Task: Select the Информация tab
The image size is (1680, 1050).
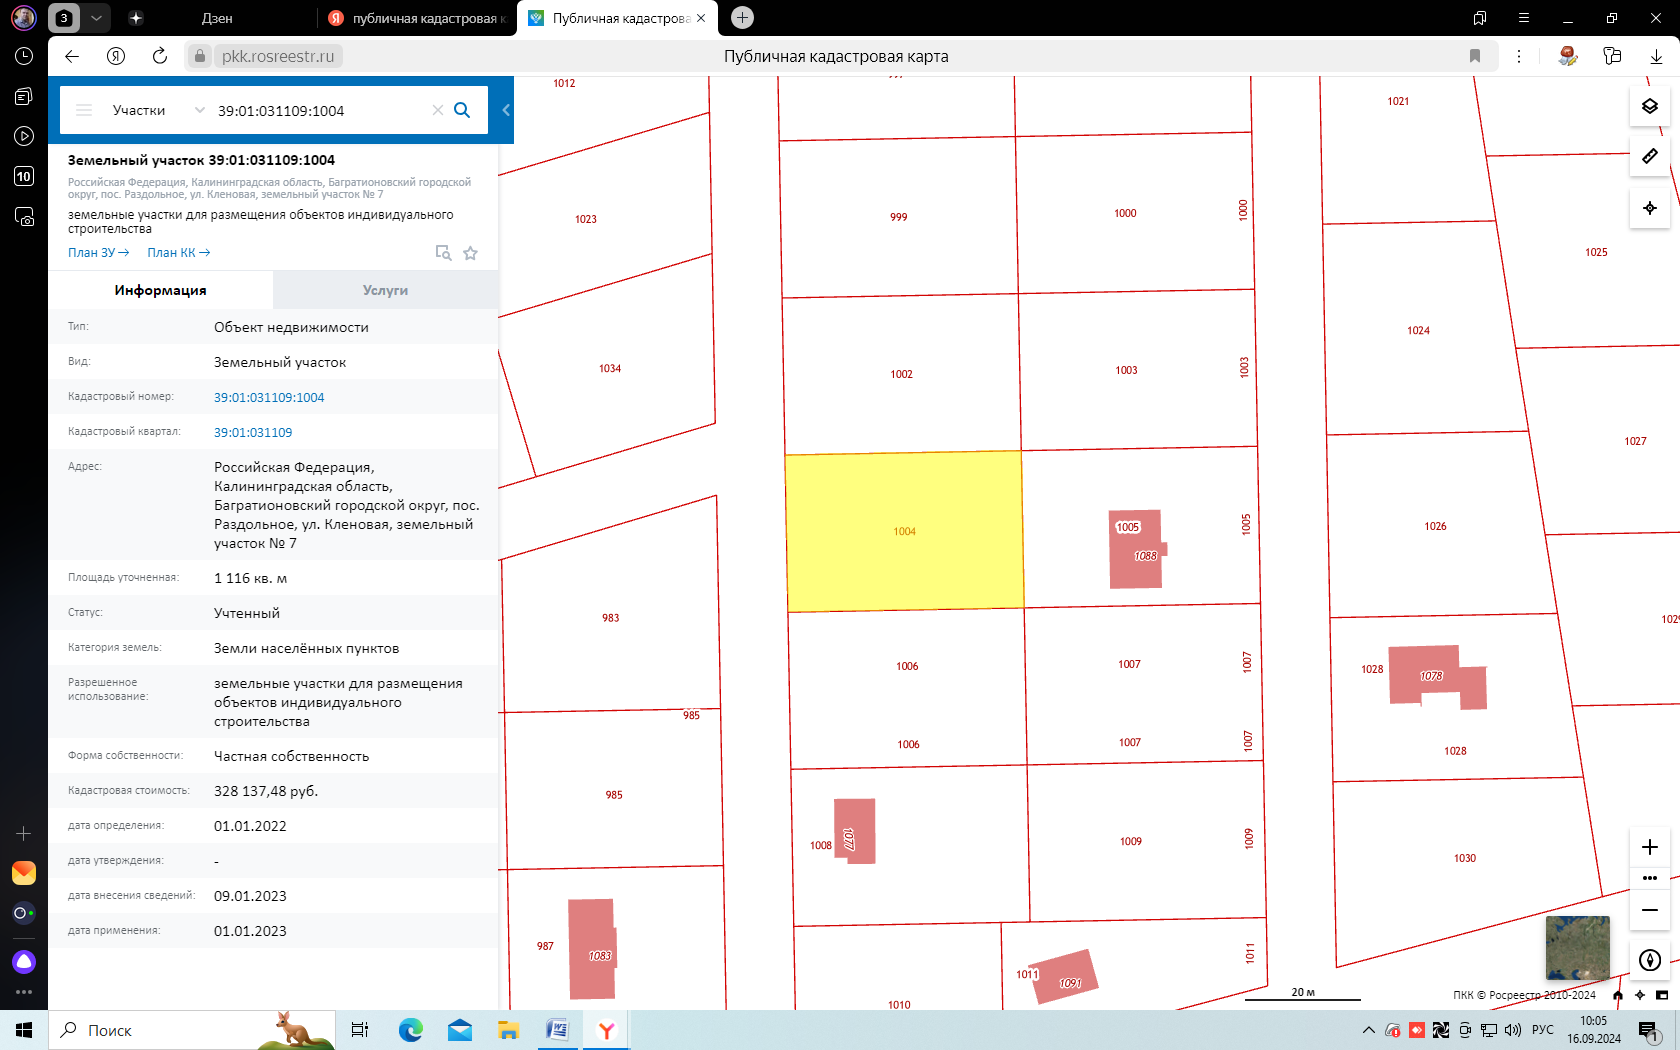Action: tap(160, 290)
